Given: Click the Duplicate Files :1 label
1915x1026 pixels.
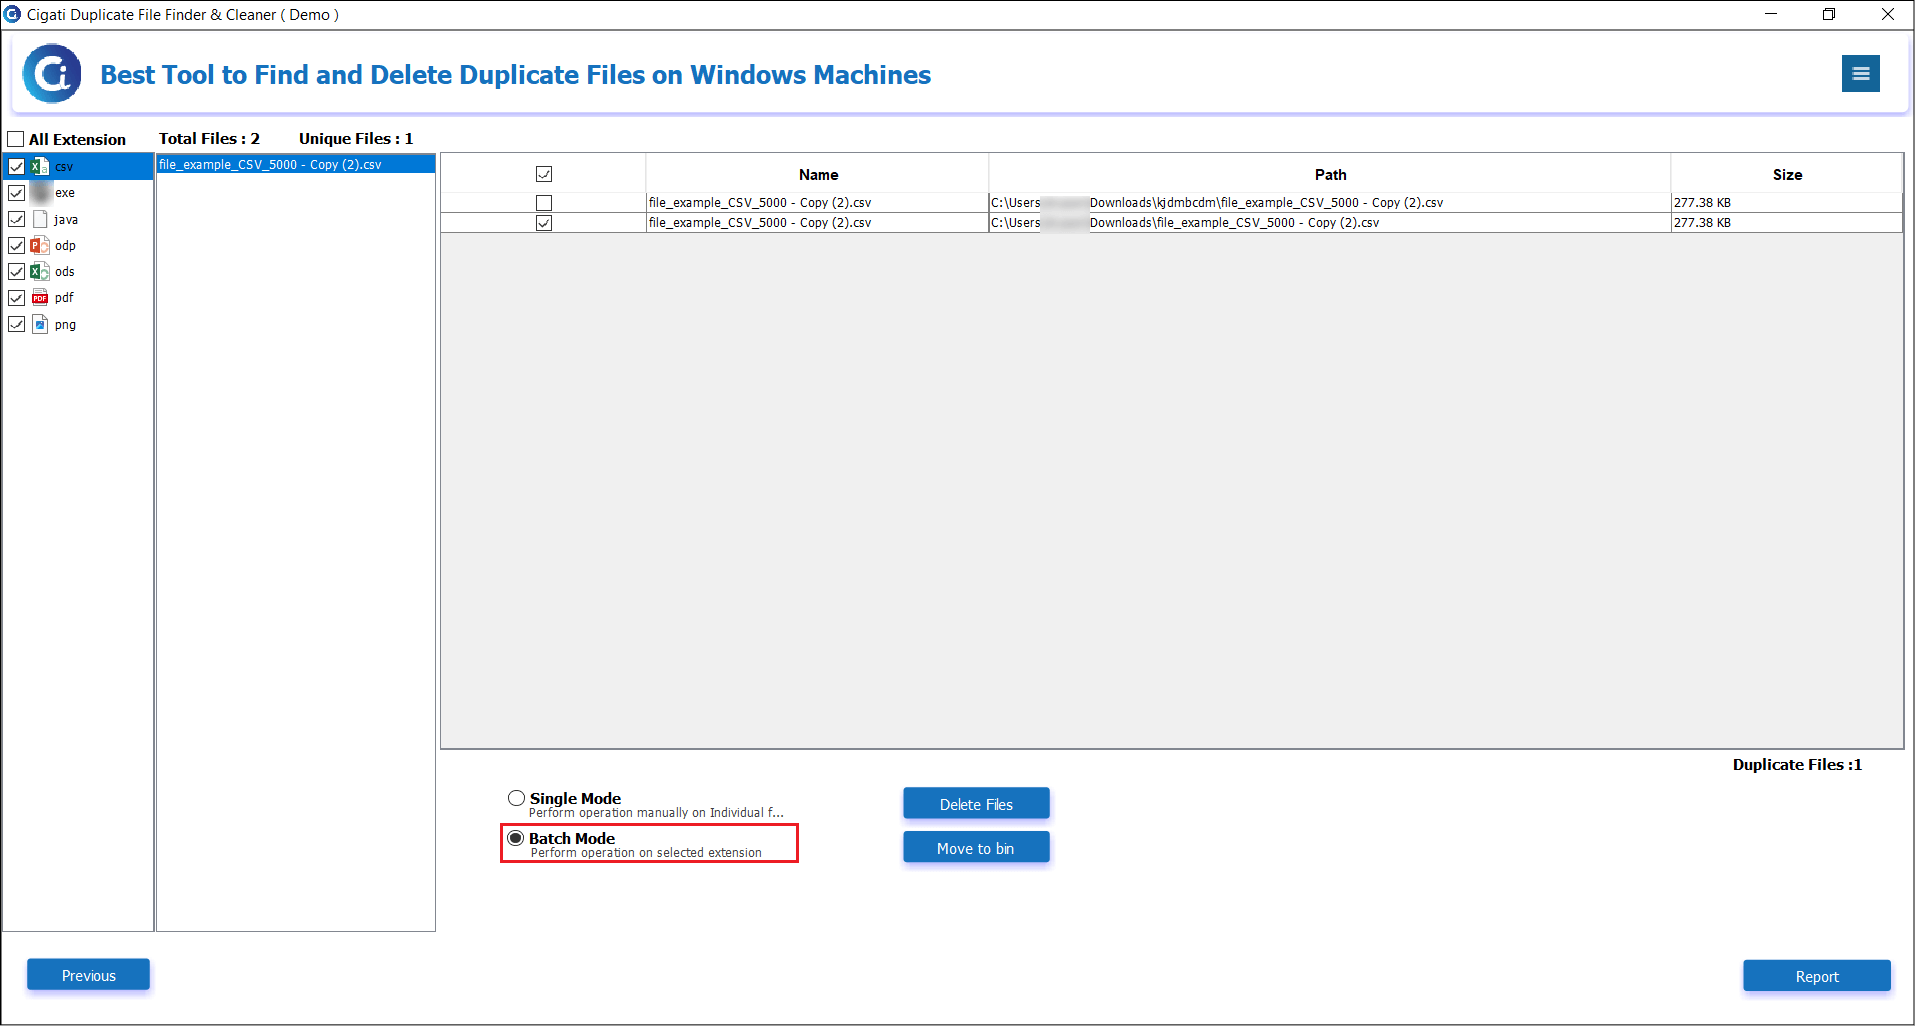Looking at the screenshot, I should click(1797, 764).
